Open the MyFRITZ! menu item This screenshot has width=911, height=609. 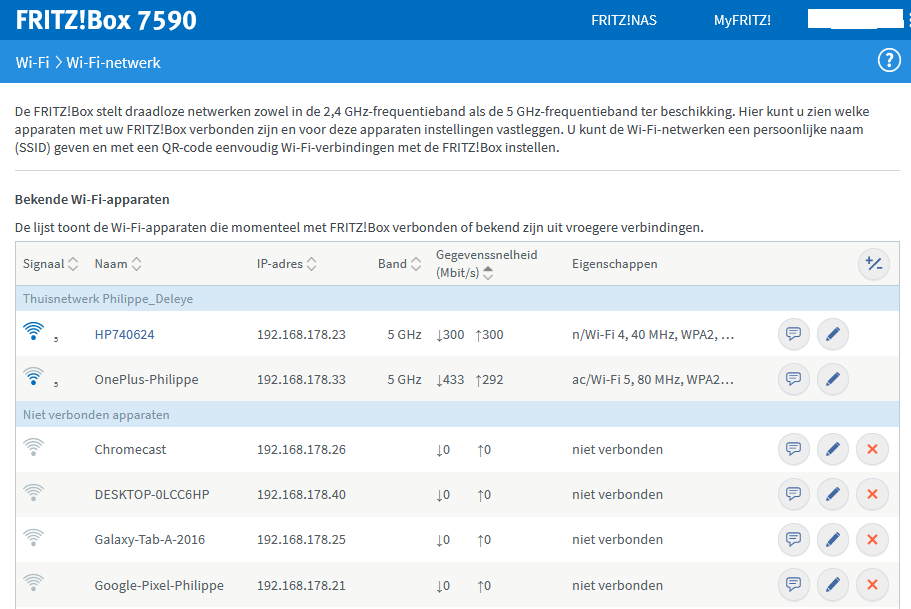(x=742, y=20)
